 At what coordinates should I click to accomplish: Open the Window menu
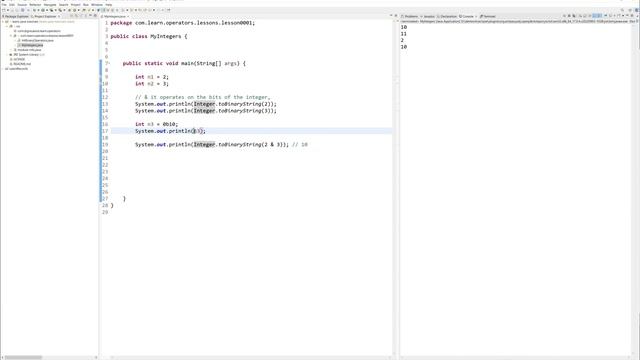(97, 5)
